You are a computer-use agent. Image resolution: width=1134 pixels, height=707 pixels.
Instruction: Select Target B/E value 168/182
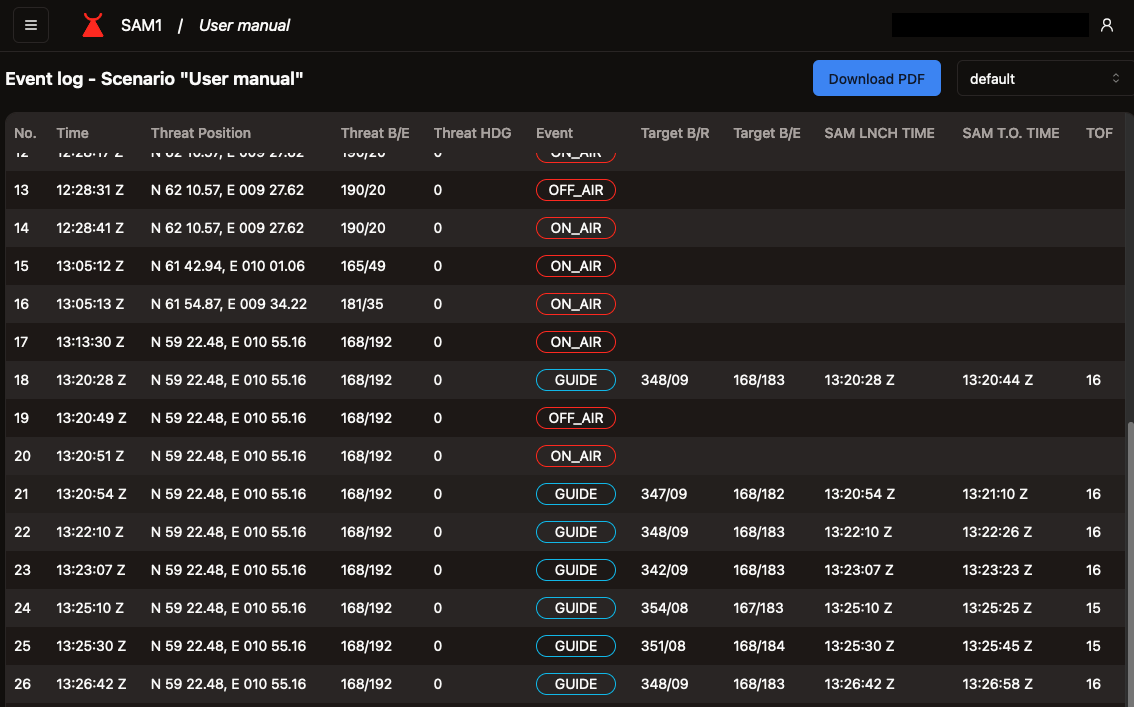pos(759,494)
